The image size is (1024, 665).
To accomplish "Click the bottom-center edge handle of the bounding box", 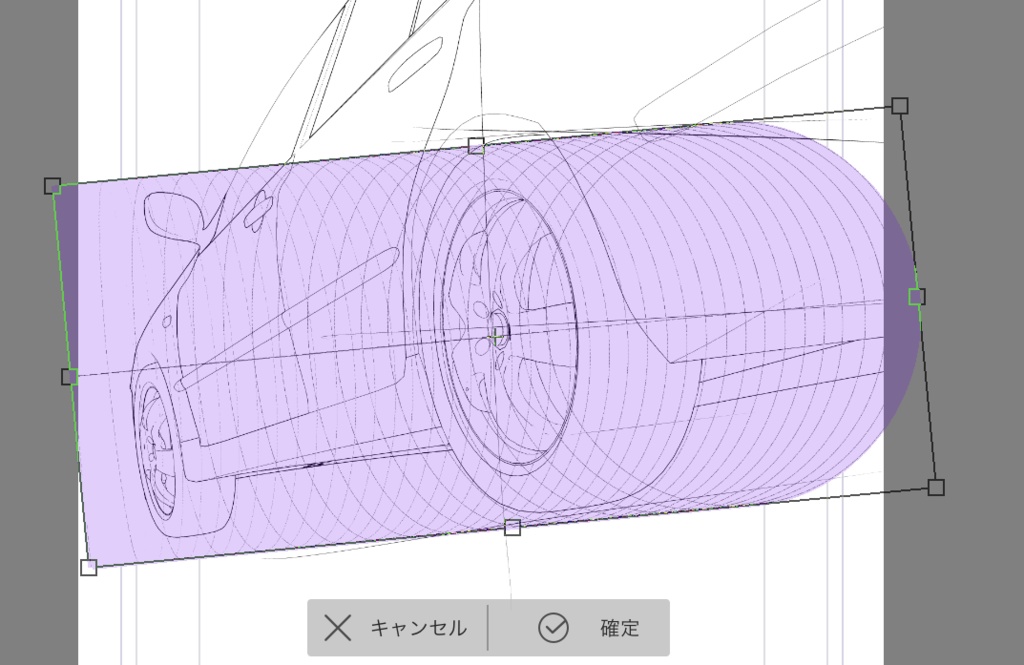I will tap(513, 527).
